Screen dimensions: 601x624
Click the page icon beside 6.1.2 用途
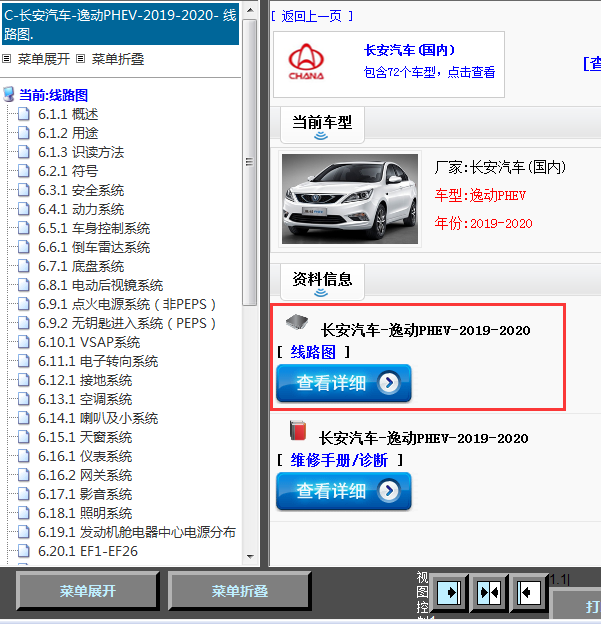[x=24, y=133]
